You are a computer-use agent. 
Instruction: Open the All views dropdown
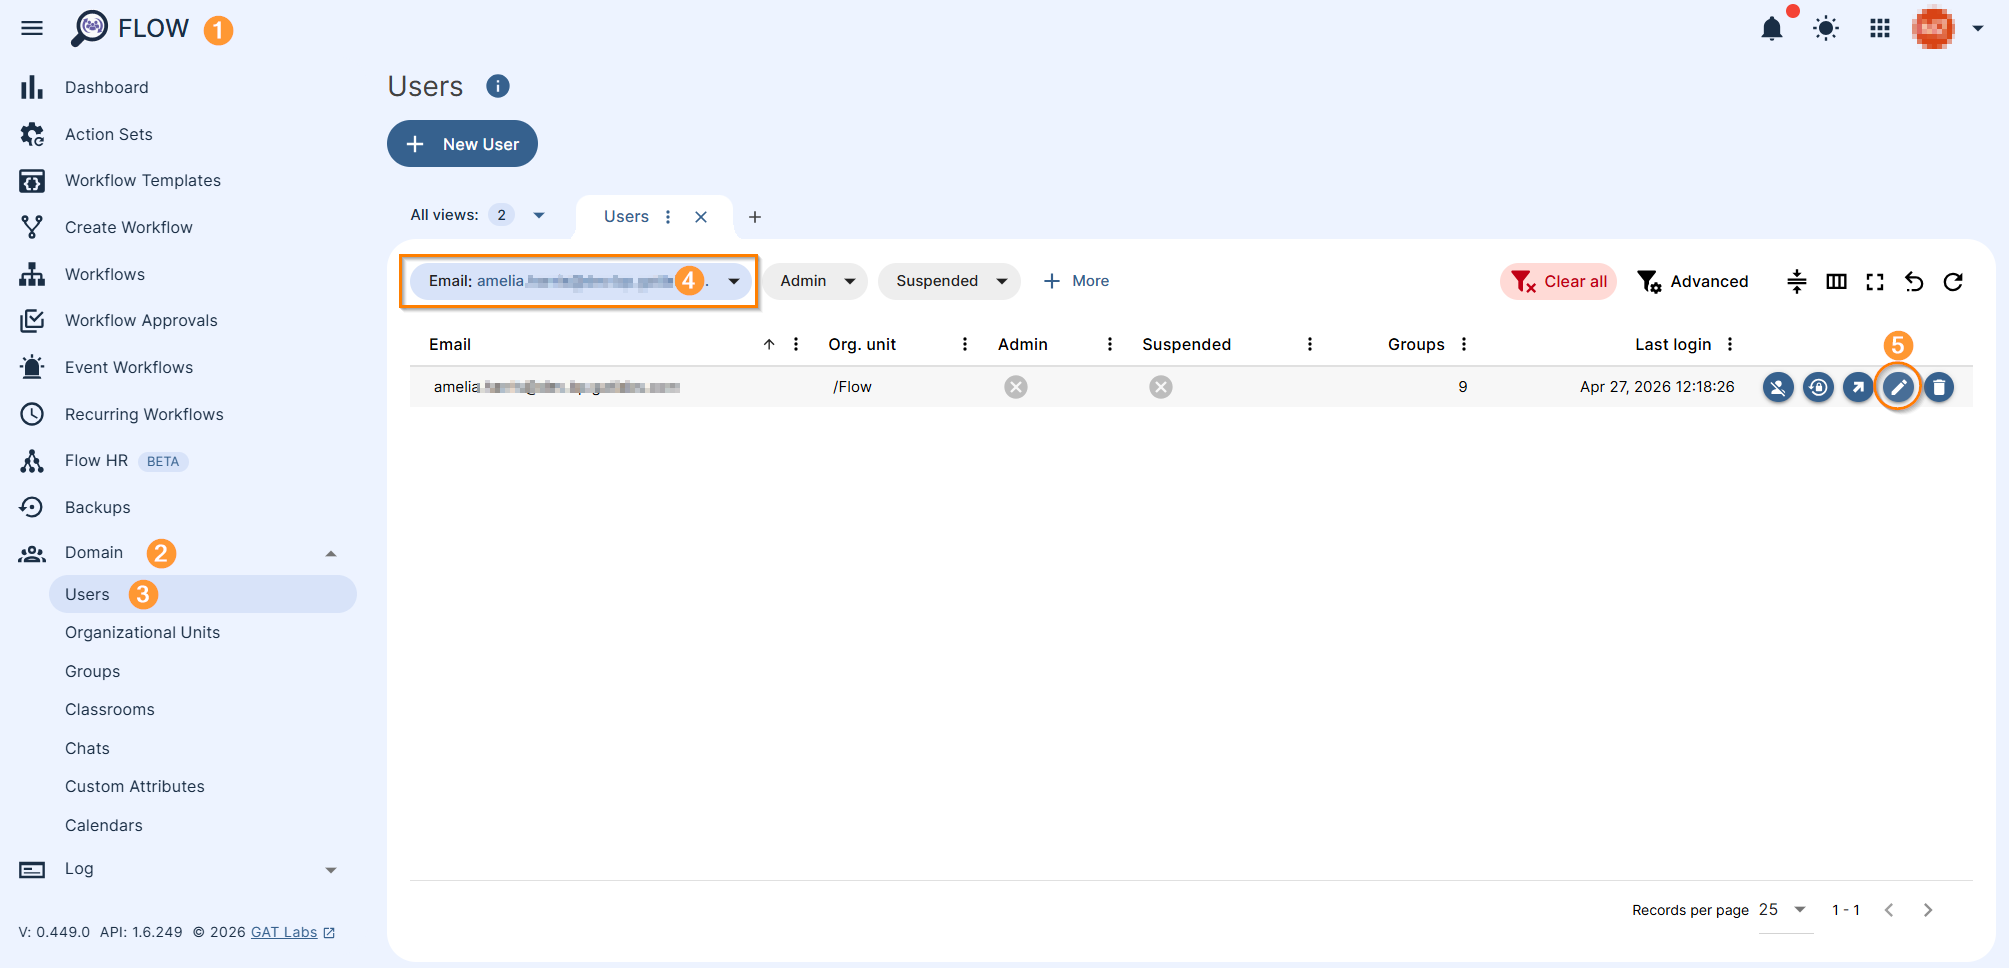click(478, 215)
